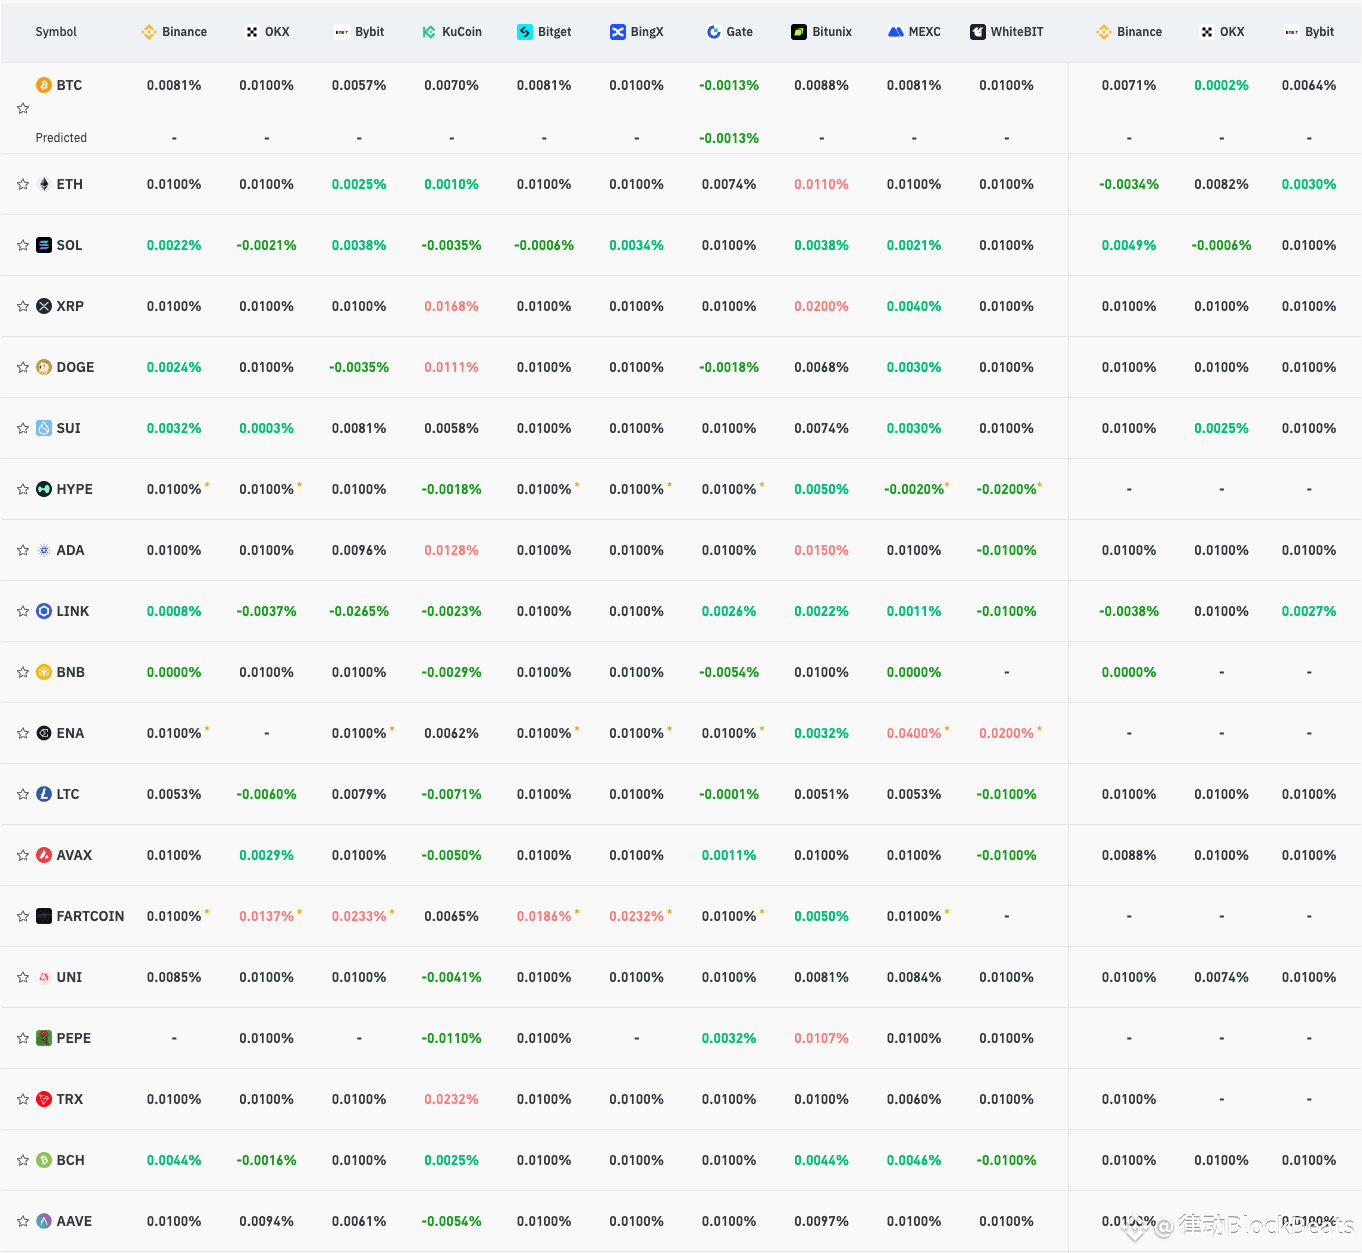Click the LTC coin icon
The image size is (1362, 1253).
(x=44, y=794)
